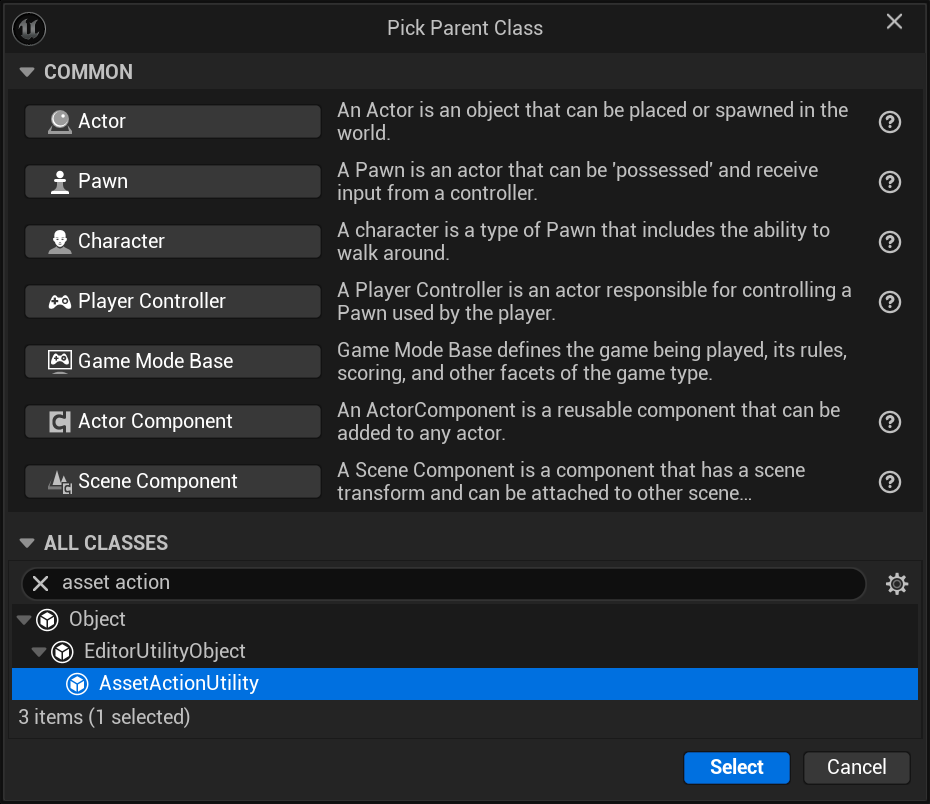The width and height of the screenshot is (930, 804).
Task: Open help for Scene Component class
Action: [x=889, y=482]
